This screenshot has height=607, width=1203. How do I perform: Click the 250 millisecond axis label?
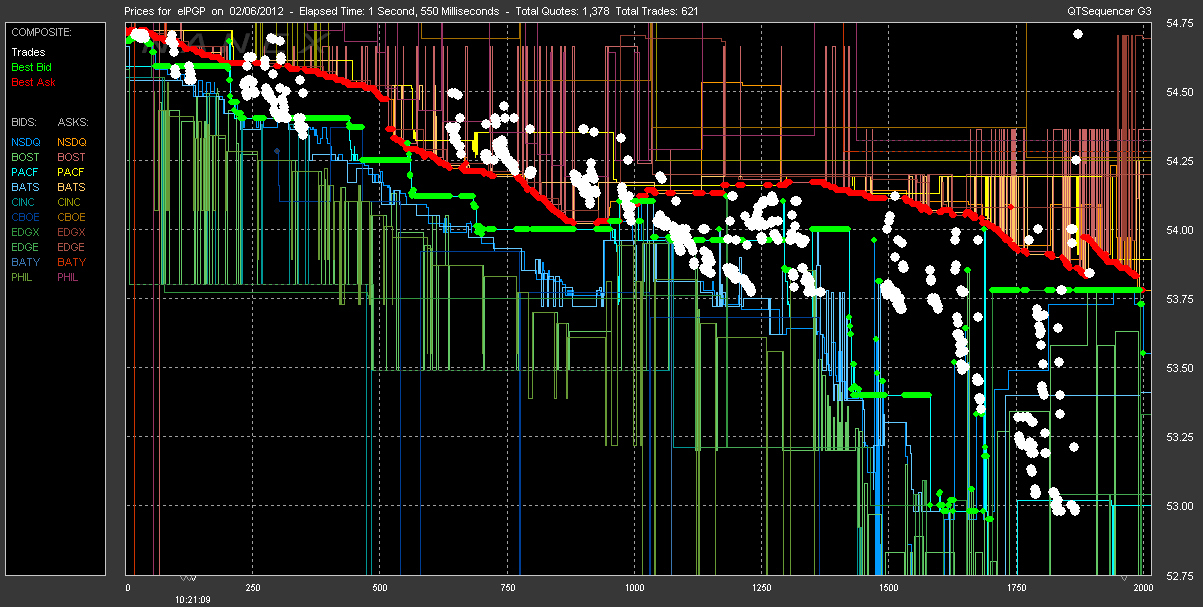(x=253, y=589)
